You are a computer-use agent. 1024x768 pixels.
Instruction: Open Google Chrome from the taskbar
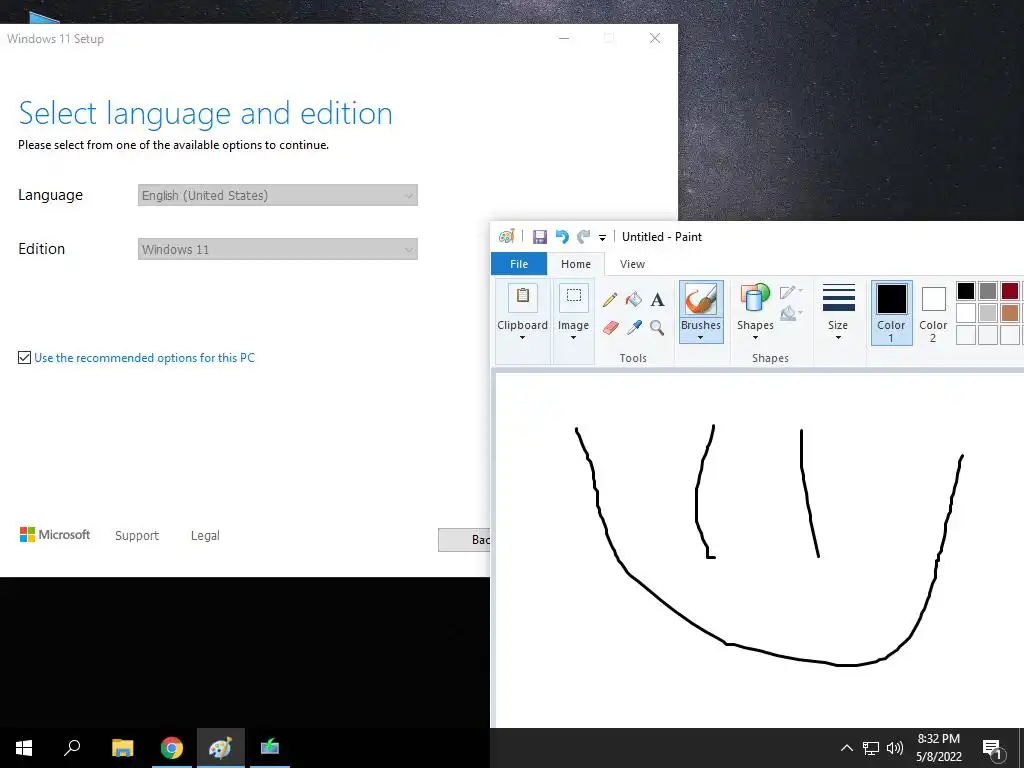(x=172, y=748)
